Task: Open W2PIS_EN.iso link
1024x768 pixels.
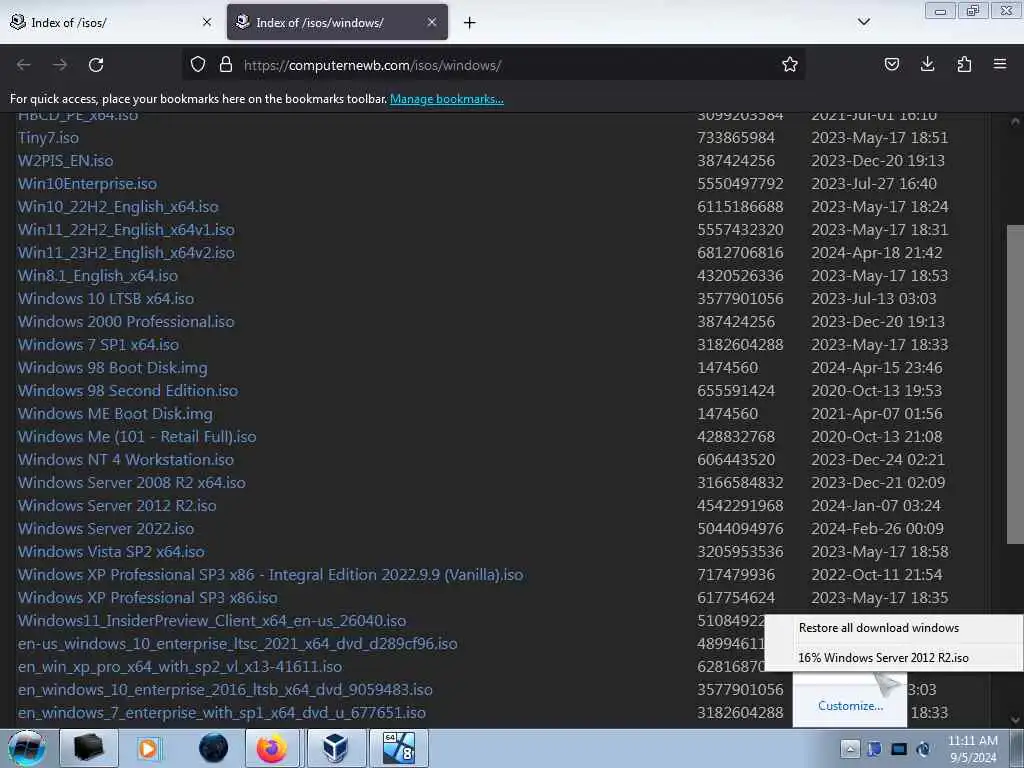Action: [65, 161]
